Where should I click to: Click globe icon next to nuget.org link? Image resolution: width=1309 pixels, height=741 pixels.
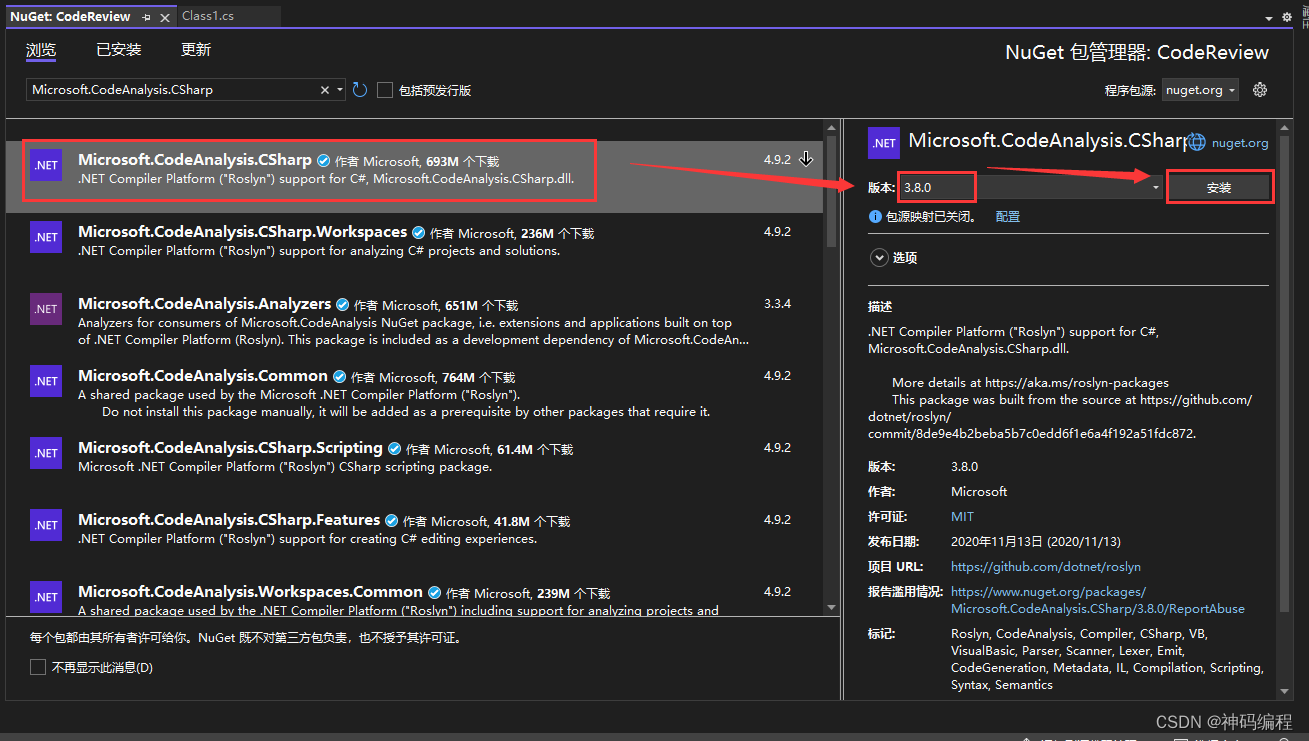tap(1196, 142)
